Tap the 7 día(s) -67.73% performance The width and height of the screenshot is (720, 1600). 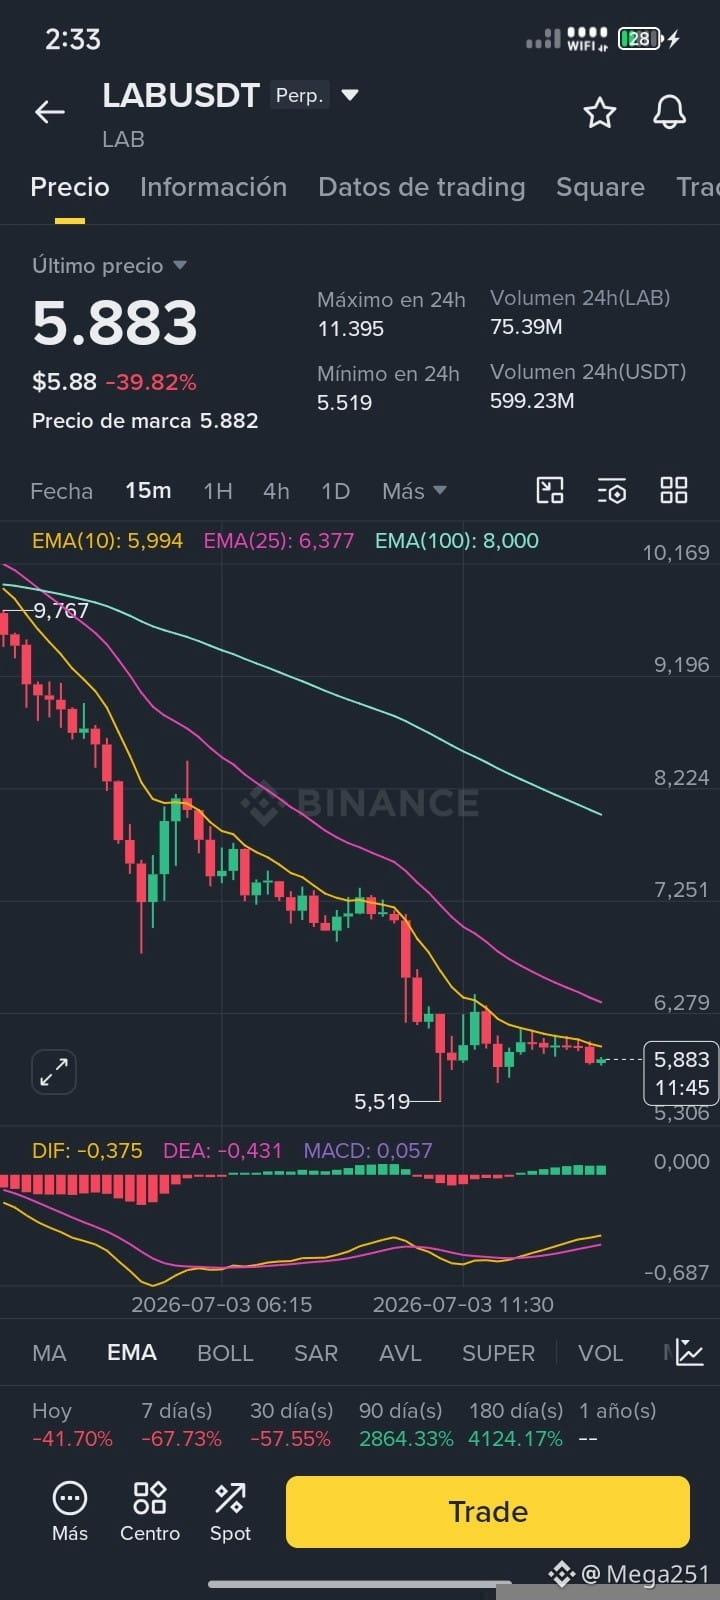[x=181, y=1424]
